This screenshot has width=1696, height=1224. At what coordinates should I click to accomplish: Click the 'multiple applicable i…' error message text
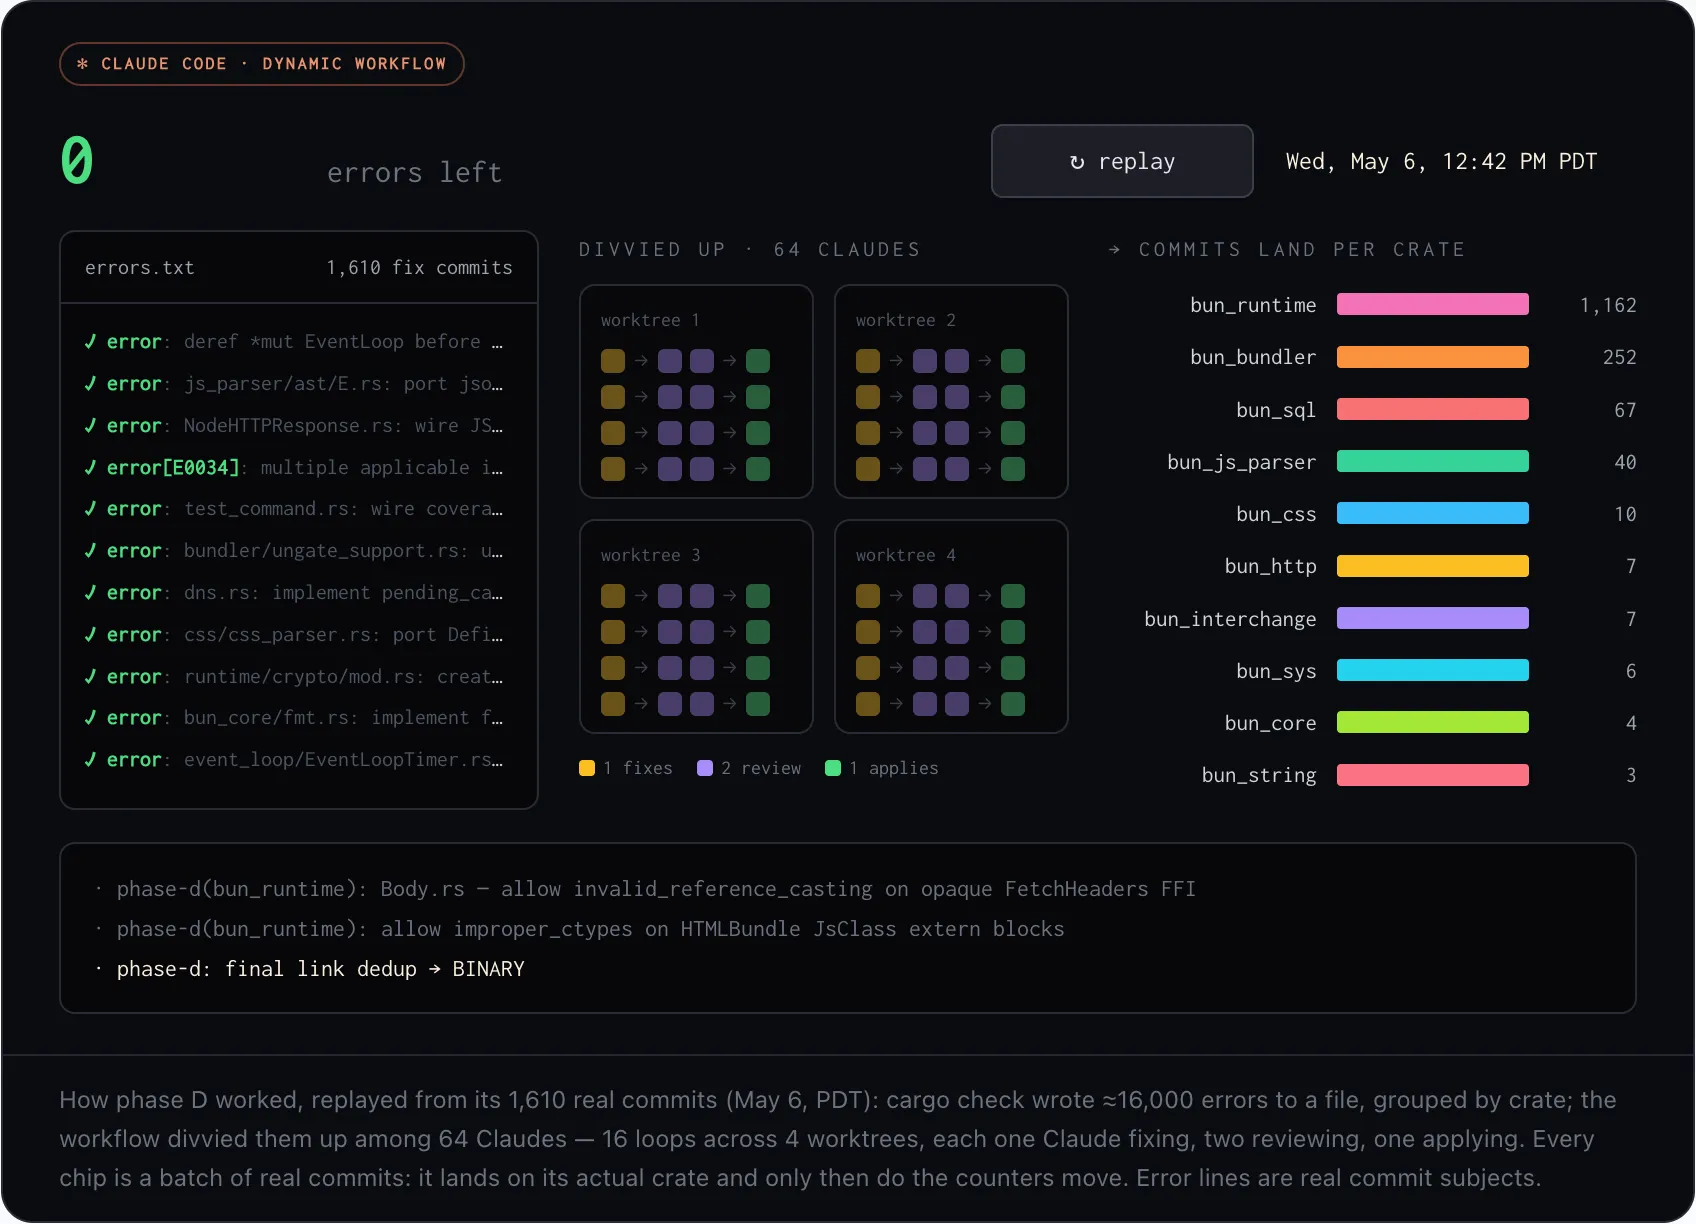[382, 468]
